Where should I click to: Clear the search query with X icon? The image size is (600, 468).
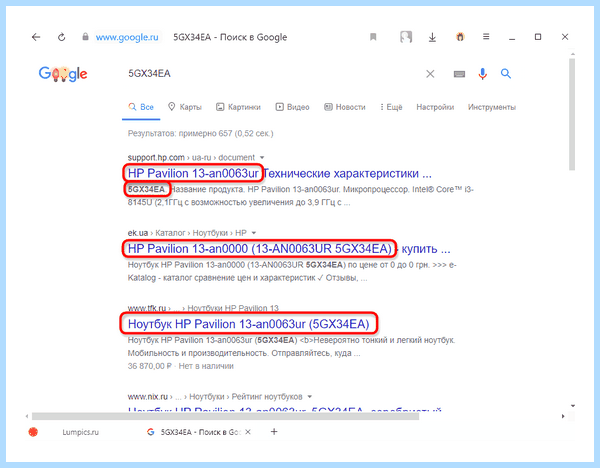[430, 74]
